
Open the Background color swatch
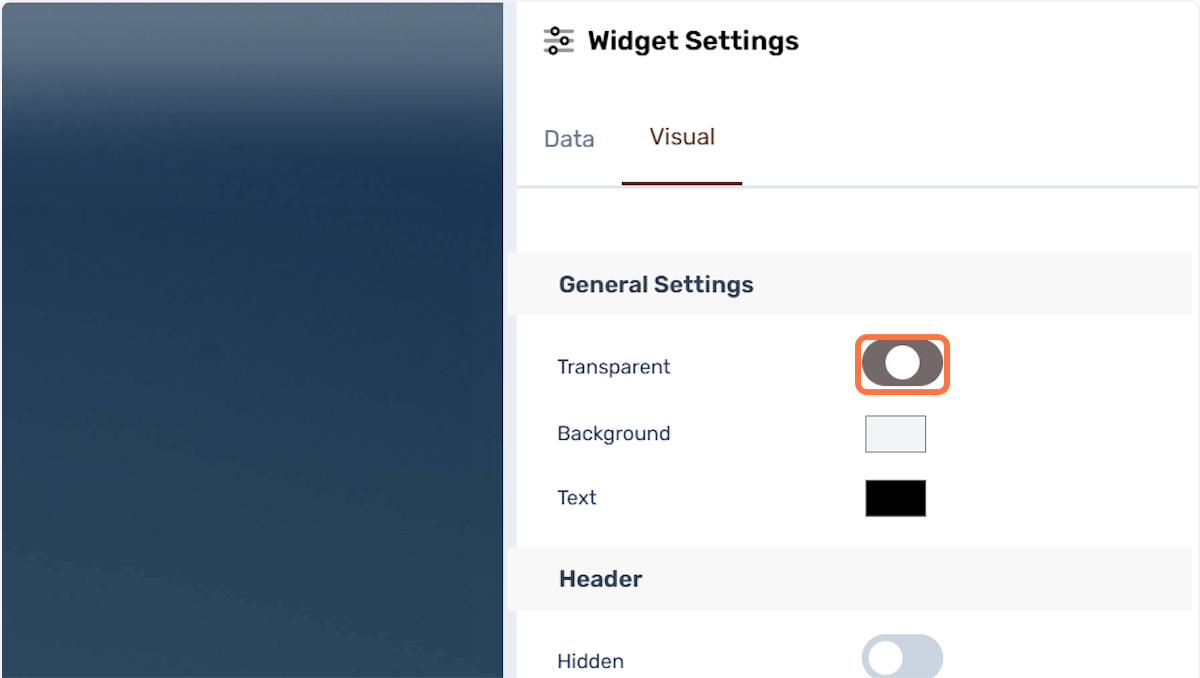coord(895,434)
